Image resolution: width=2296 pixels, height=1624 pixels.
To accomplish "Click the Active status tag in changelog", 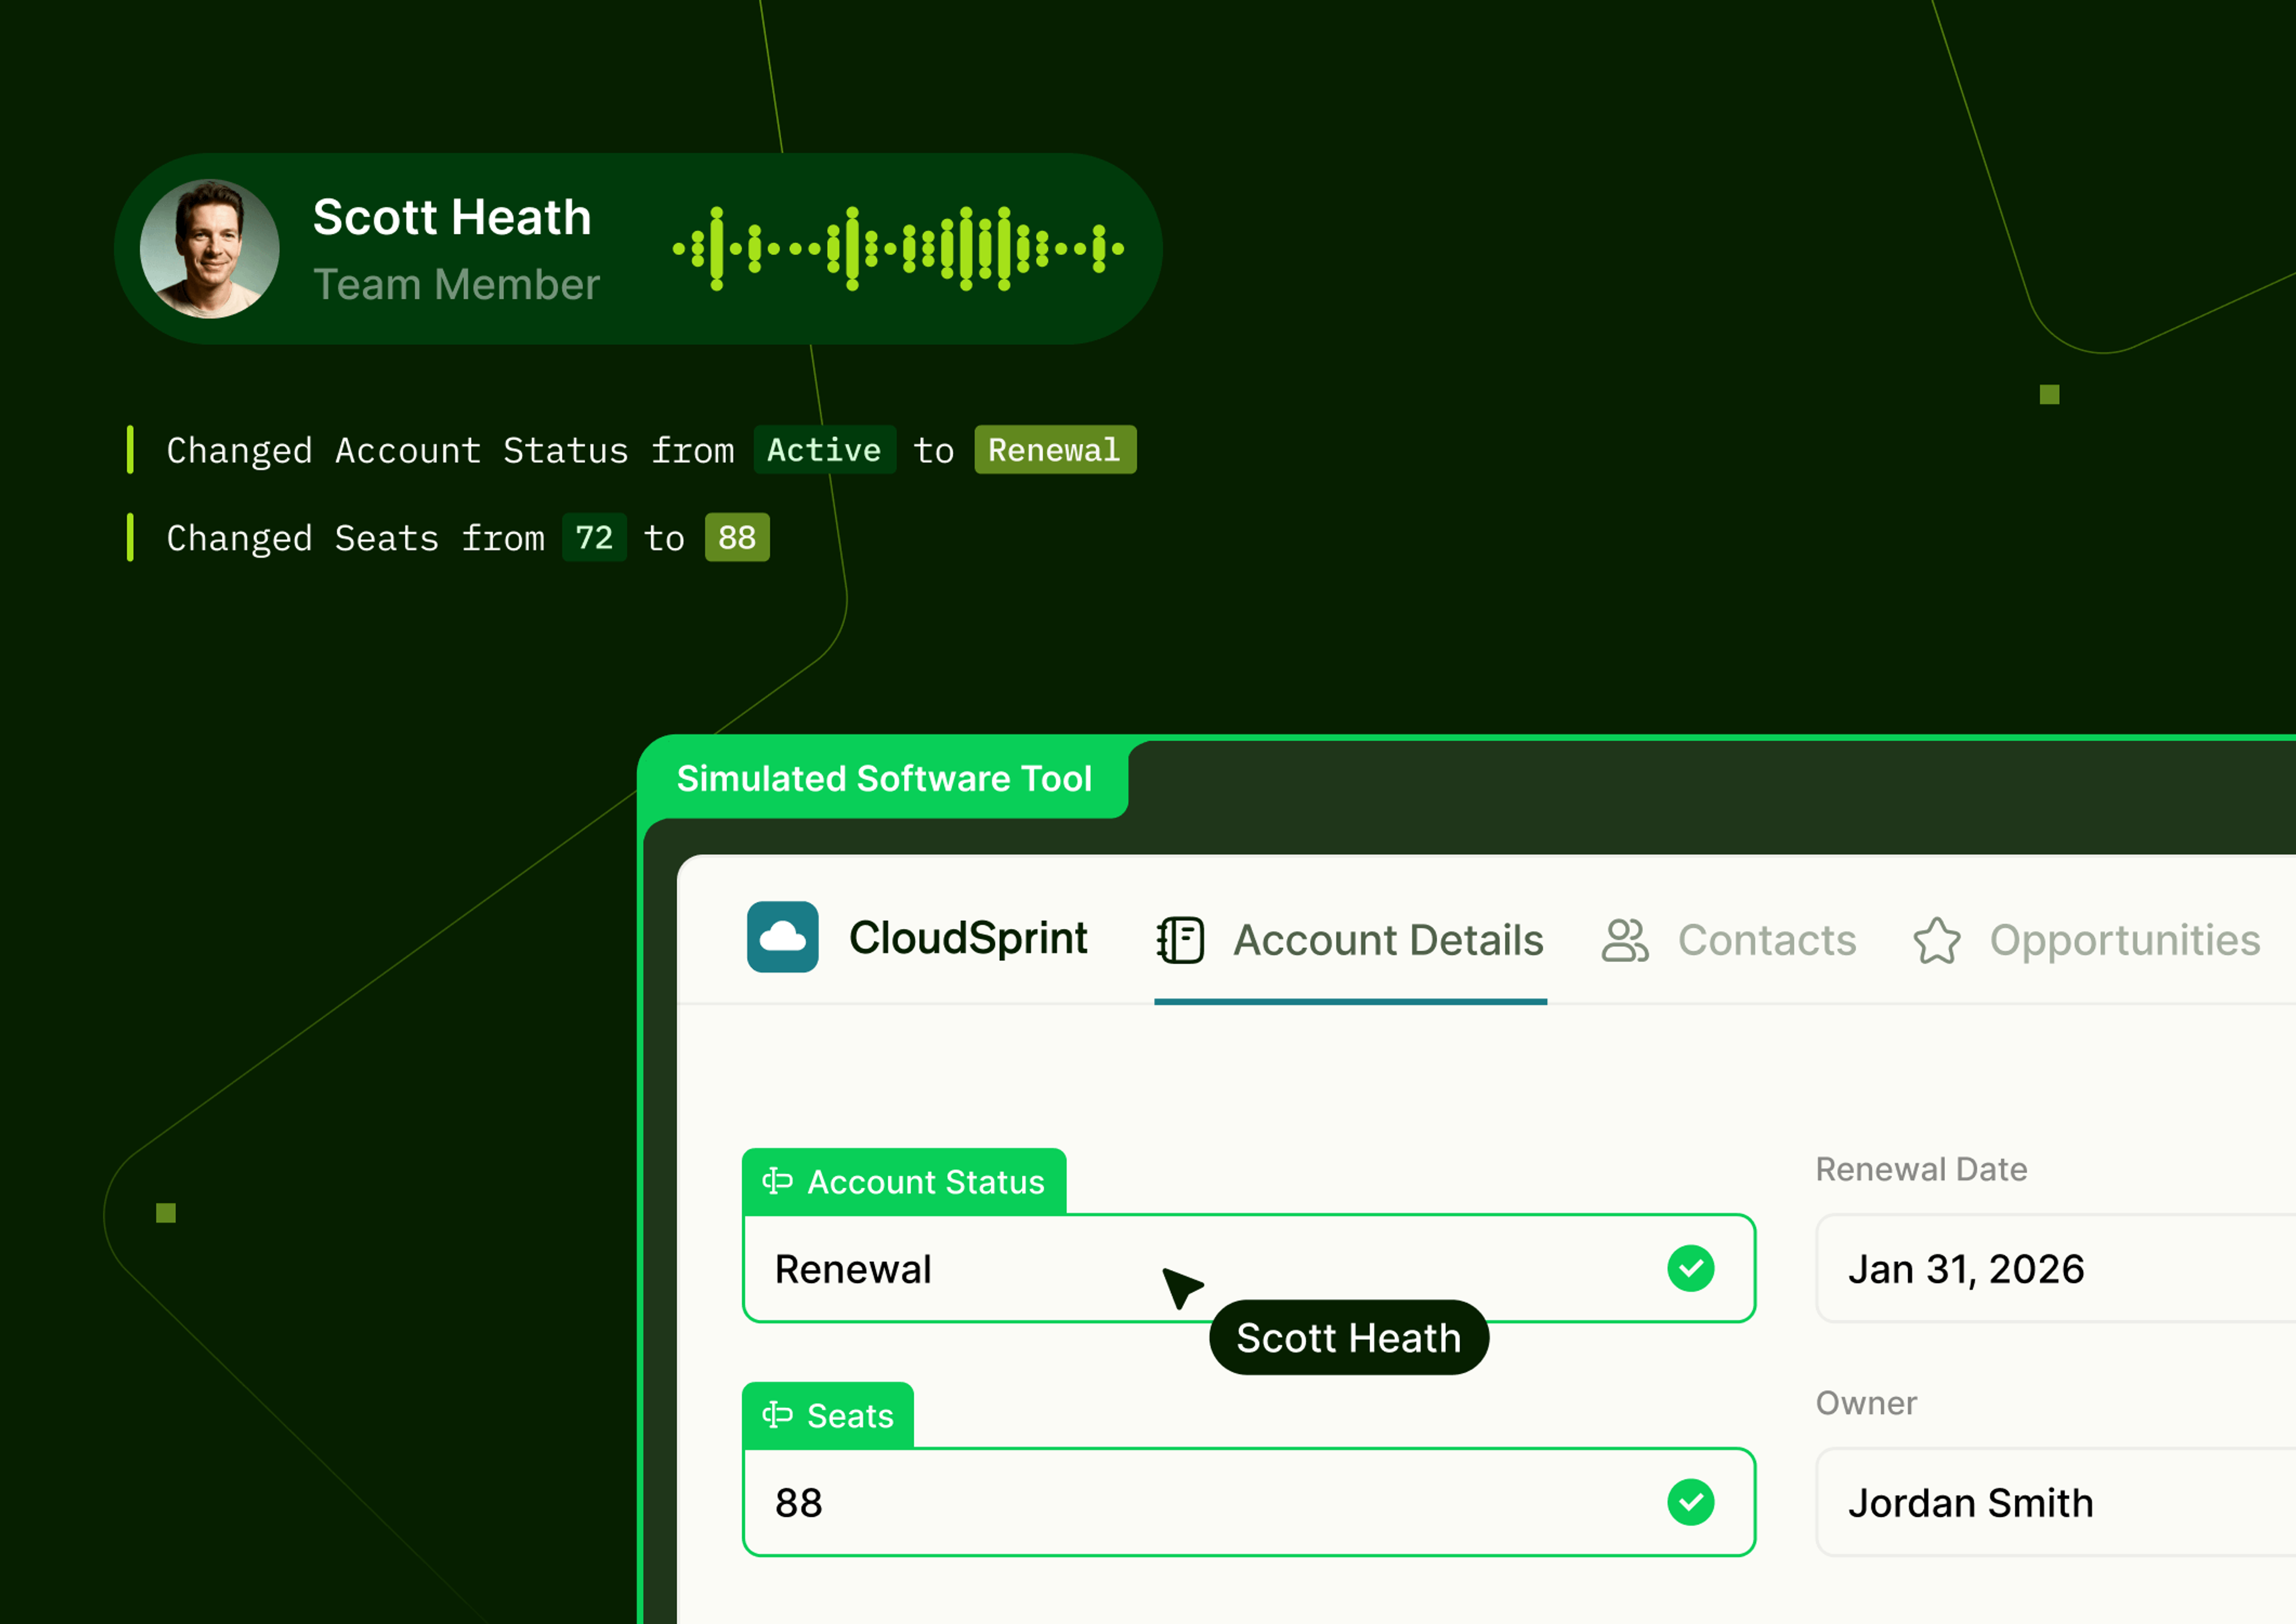I will (824, 450).
